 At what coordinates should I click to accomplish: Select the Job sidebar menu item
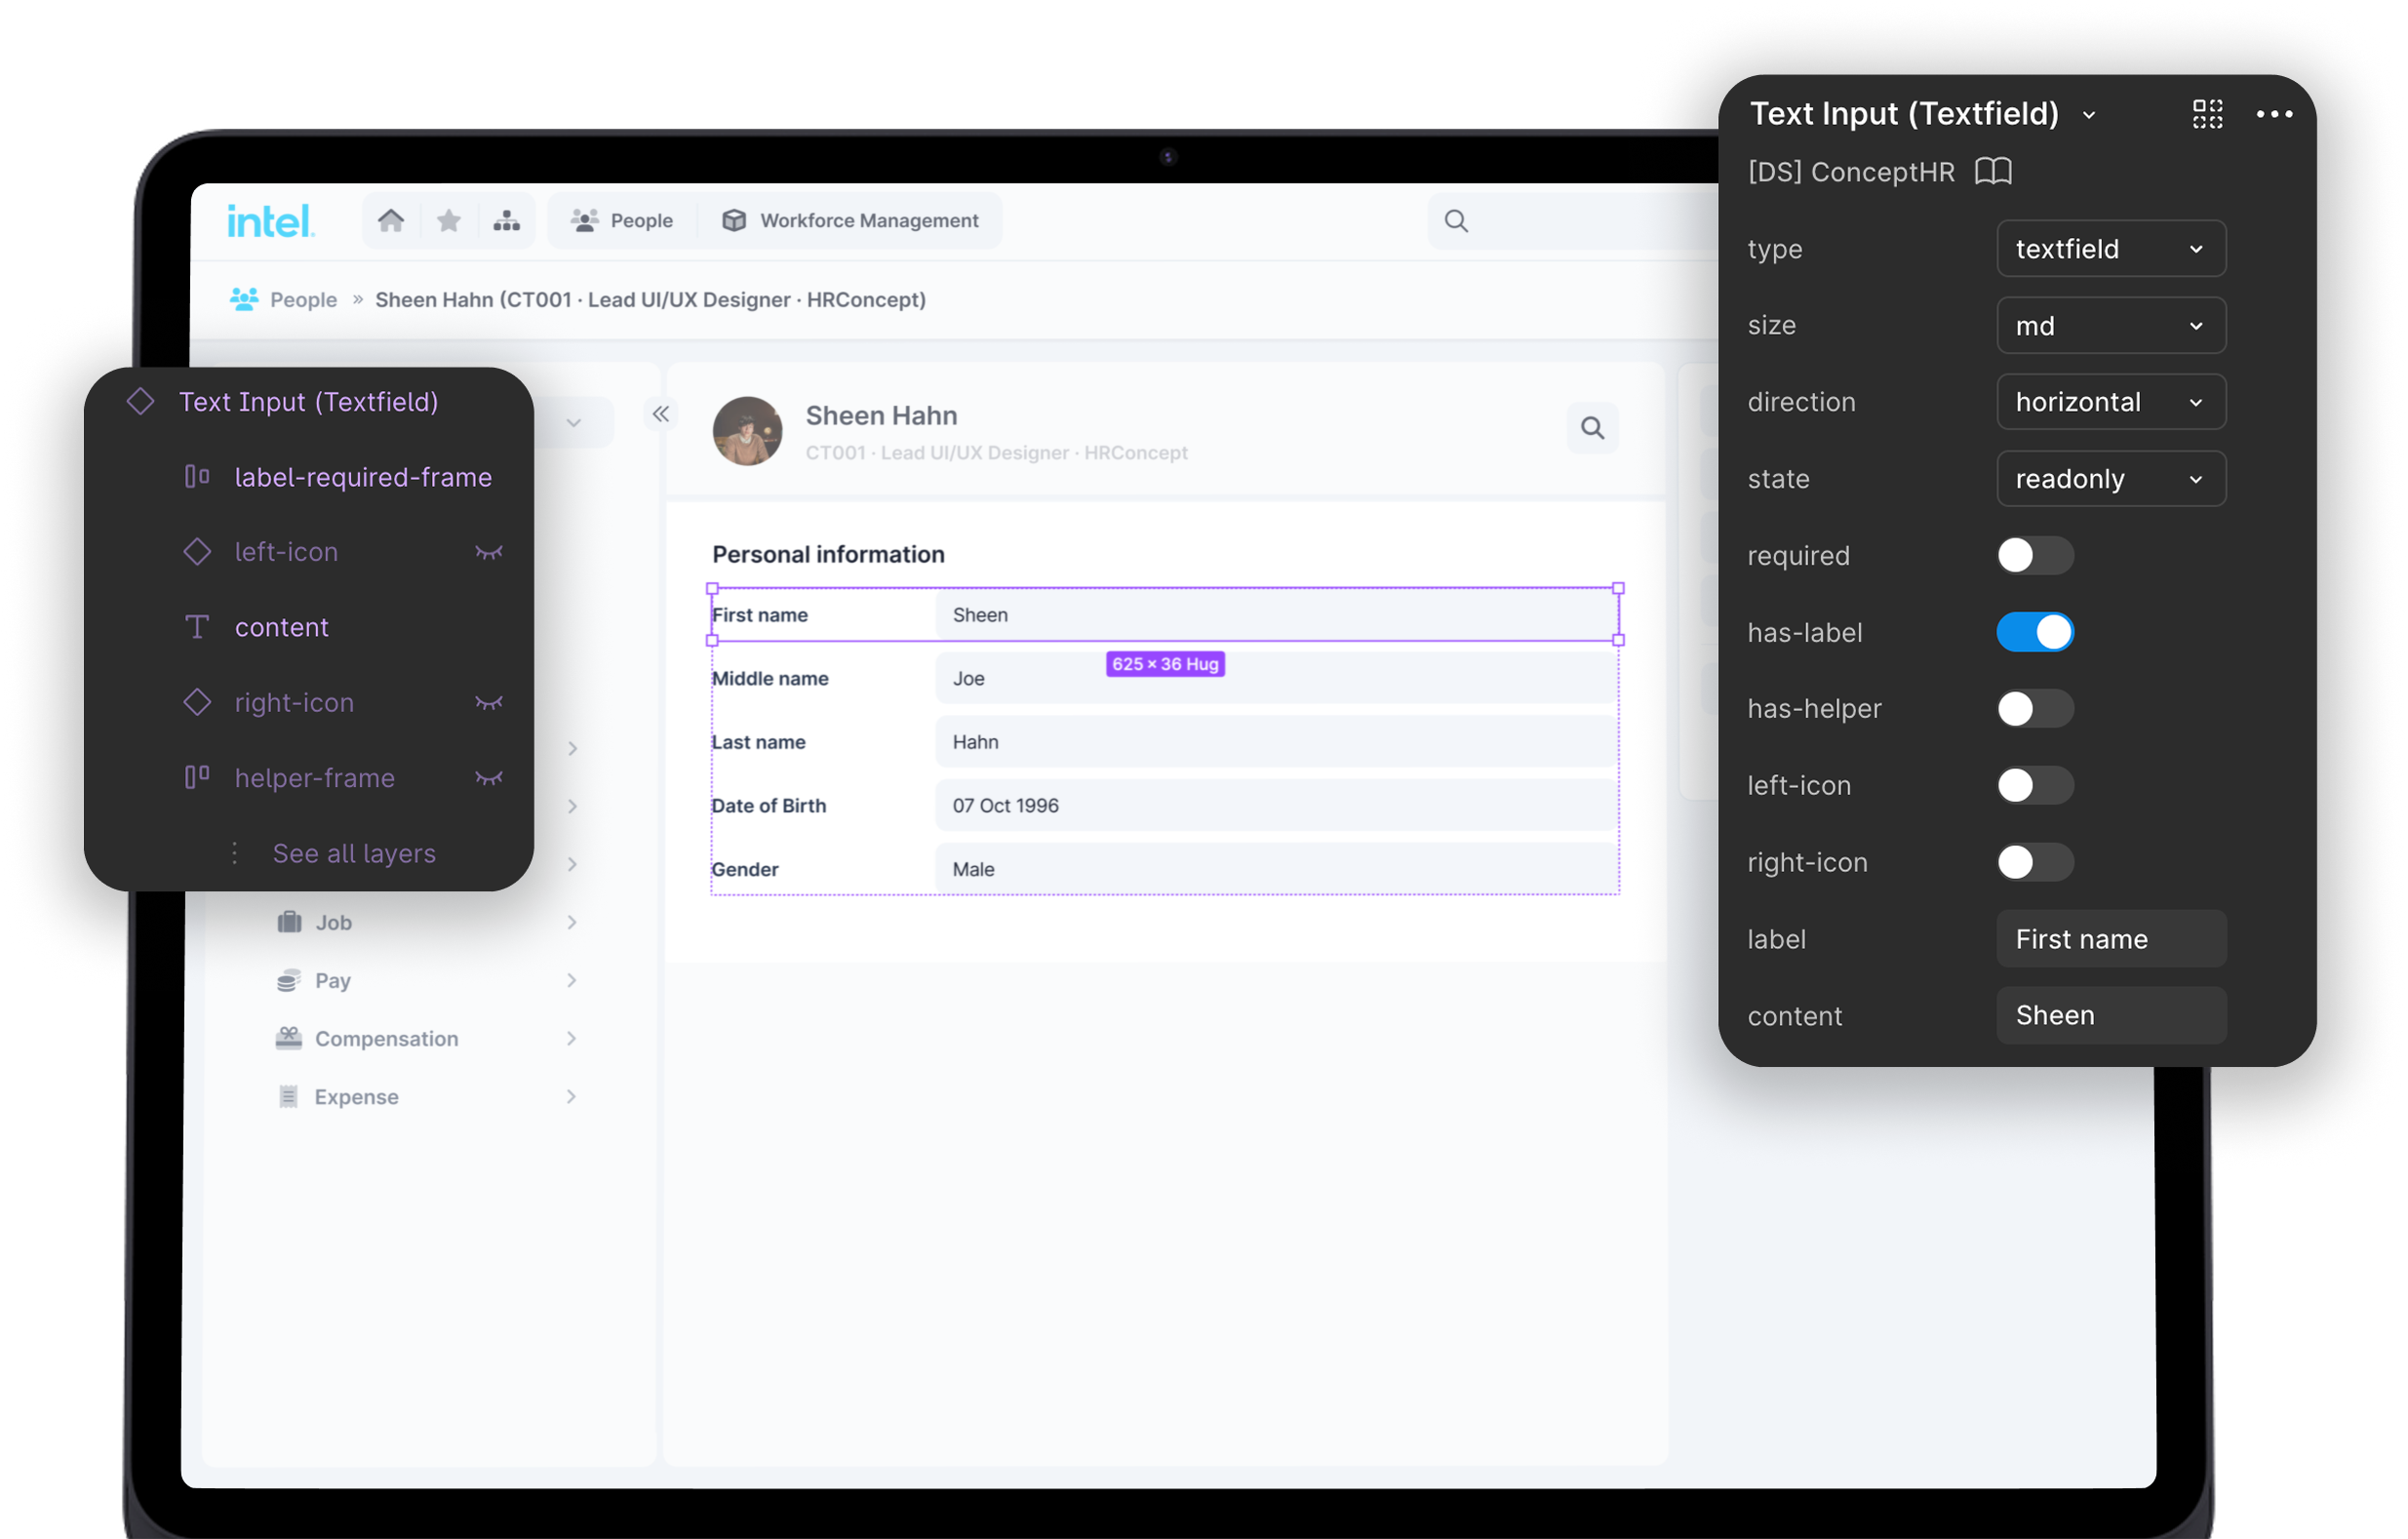pos(428,922)
